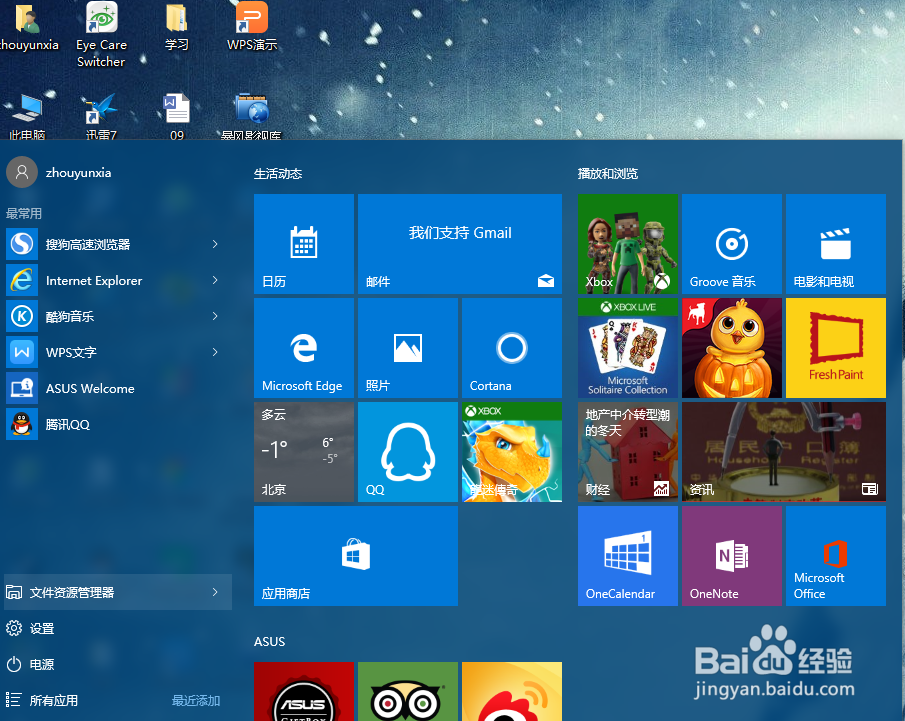Select the 迅雷7 desktop shortcut
The height and width of the screenshot is (721, 905).
tap(101, 117)
